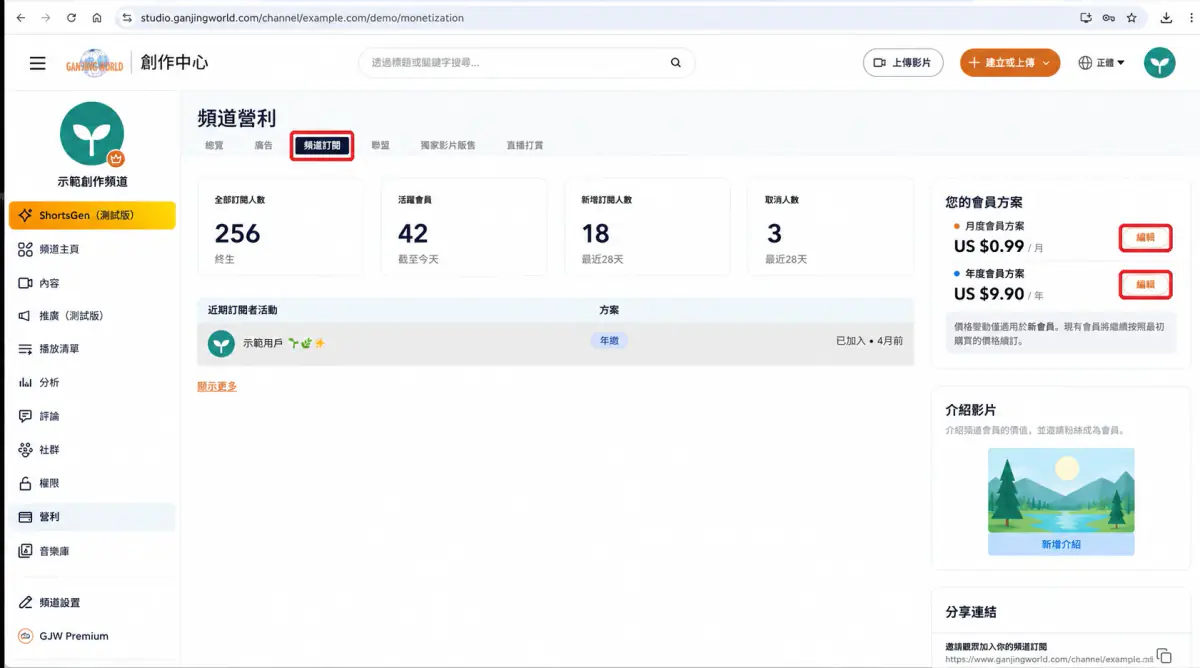Screen dimensions: 1200x668
Task: Click the account avatar in the header
Action: coord(1160,63)
